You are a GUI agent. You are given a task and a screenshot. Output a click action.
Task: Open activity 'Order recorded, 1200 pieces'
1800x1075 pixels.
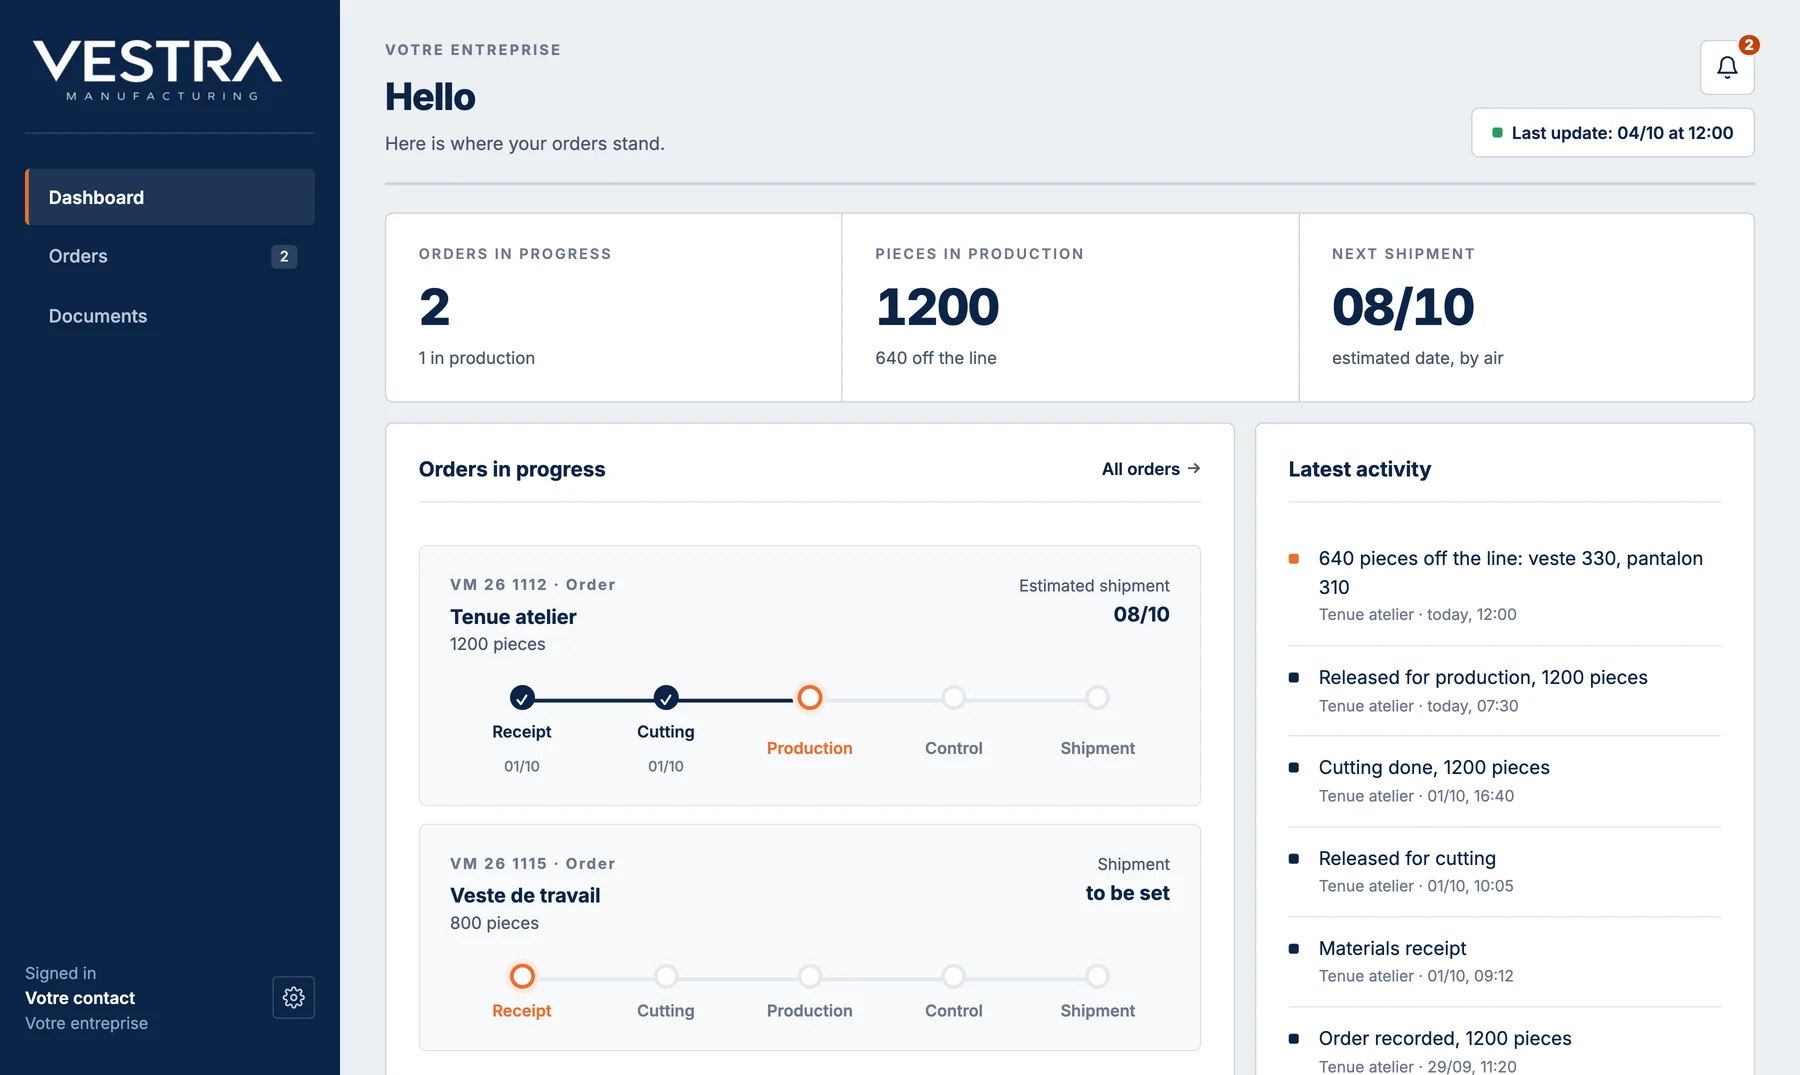tap(1505, 1050)
